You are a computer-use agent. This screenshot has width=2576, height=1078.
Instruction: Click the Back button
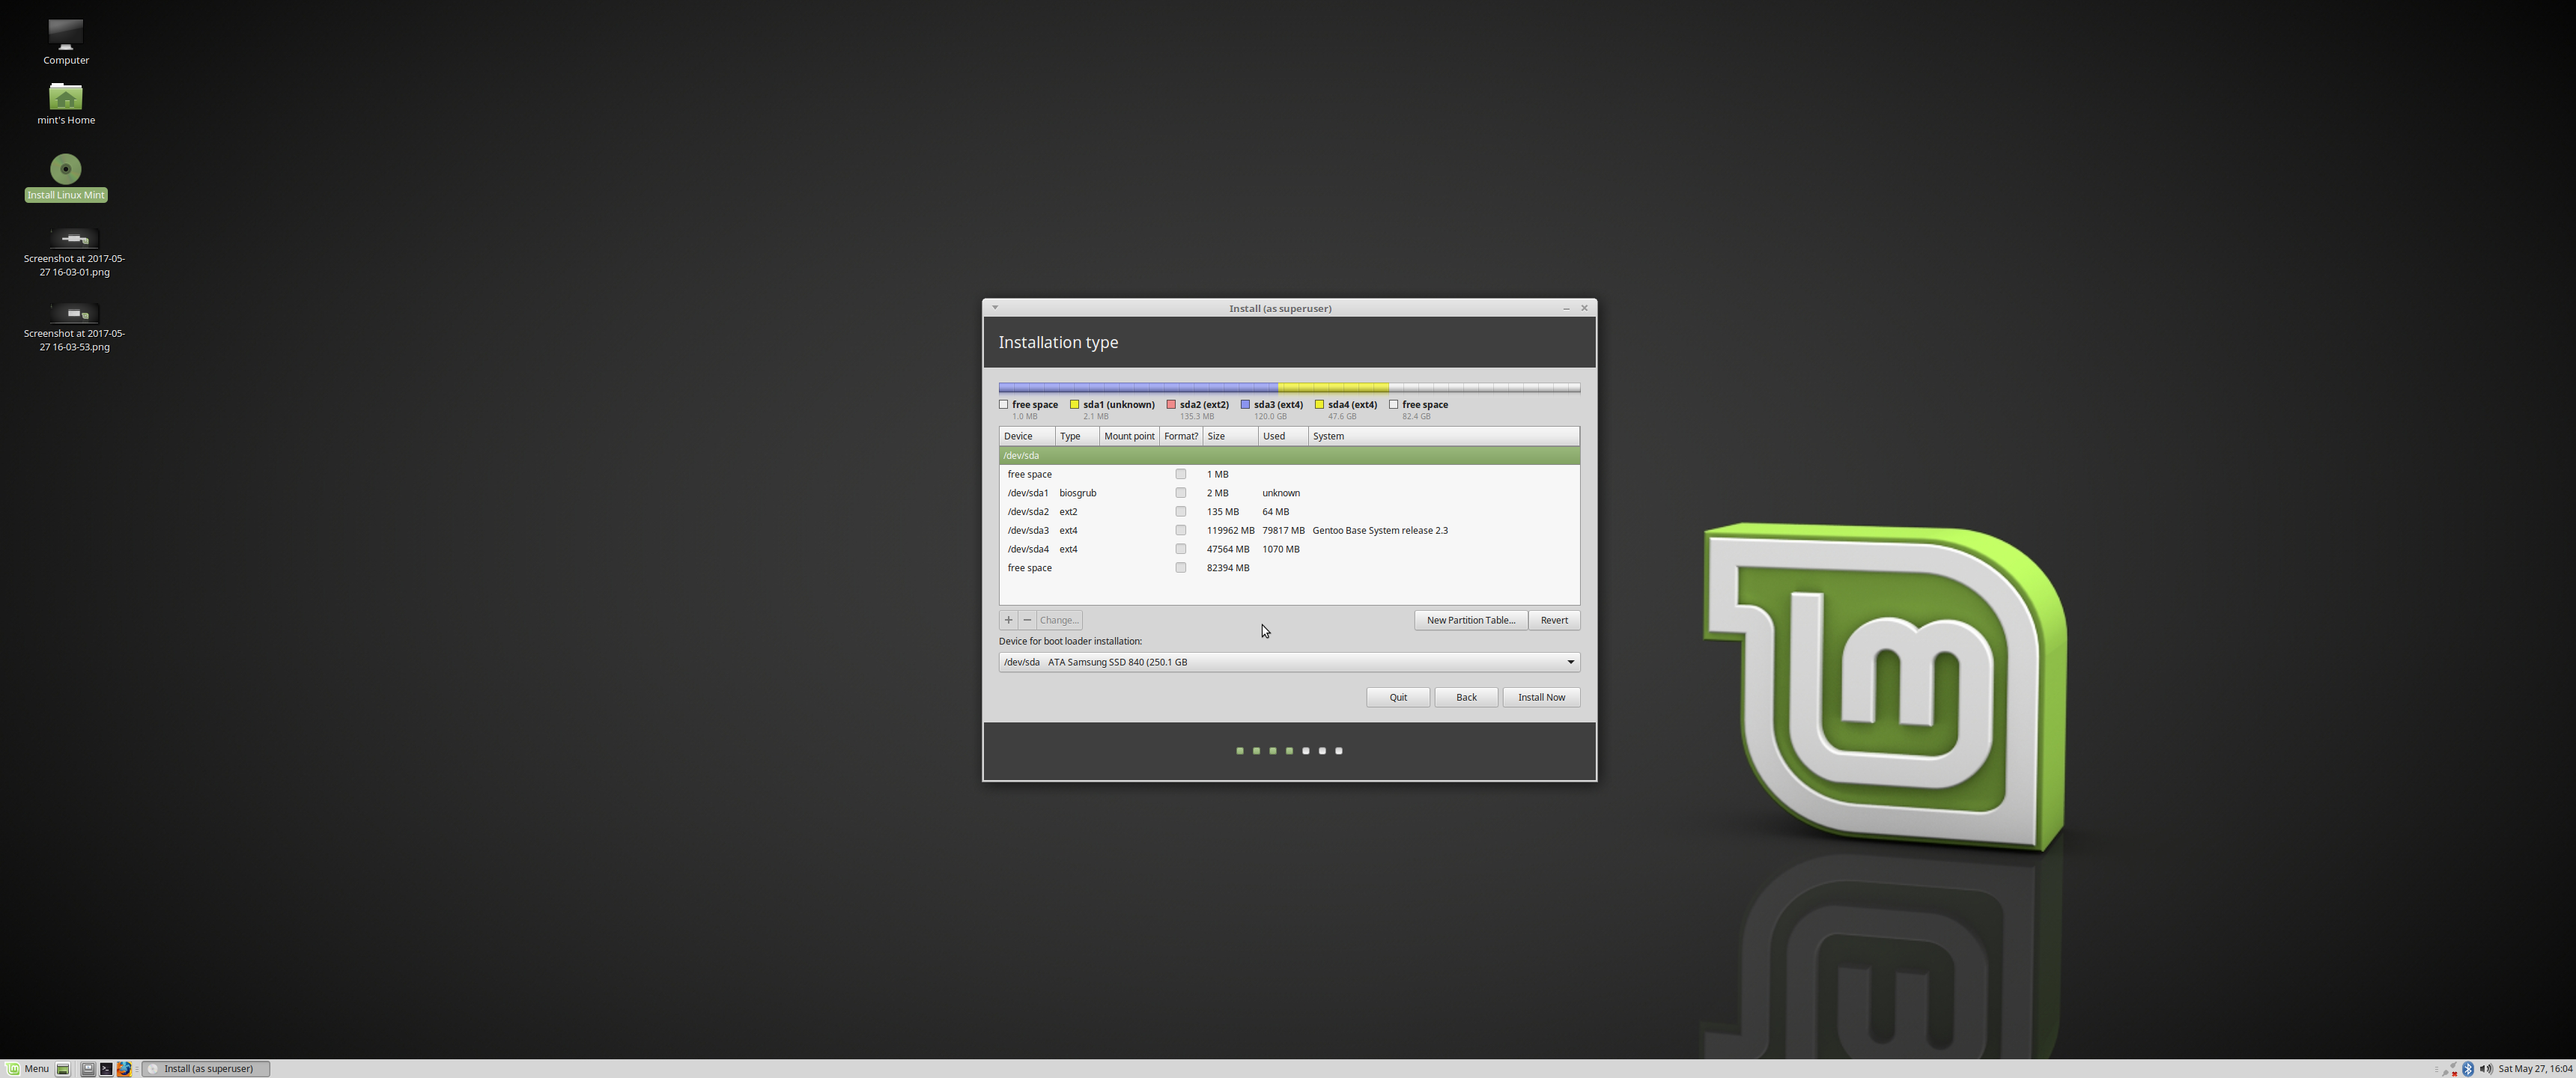1466,697
